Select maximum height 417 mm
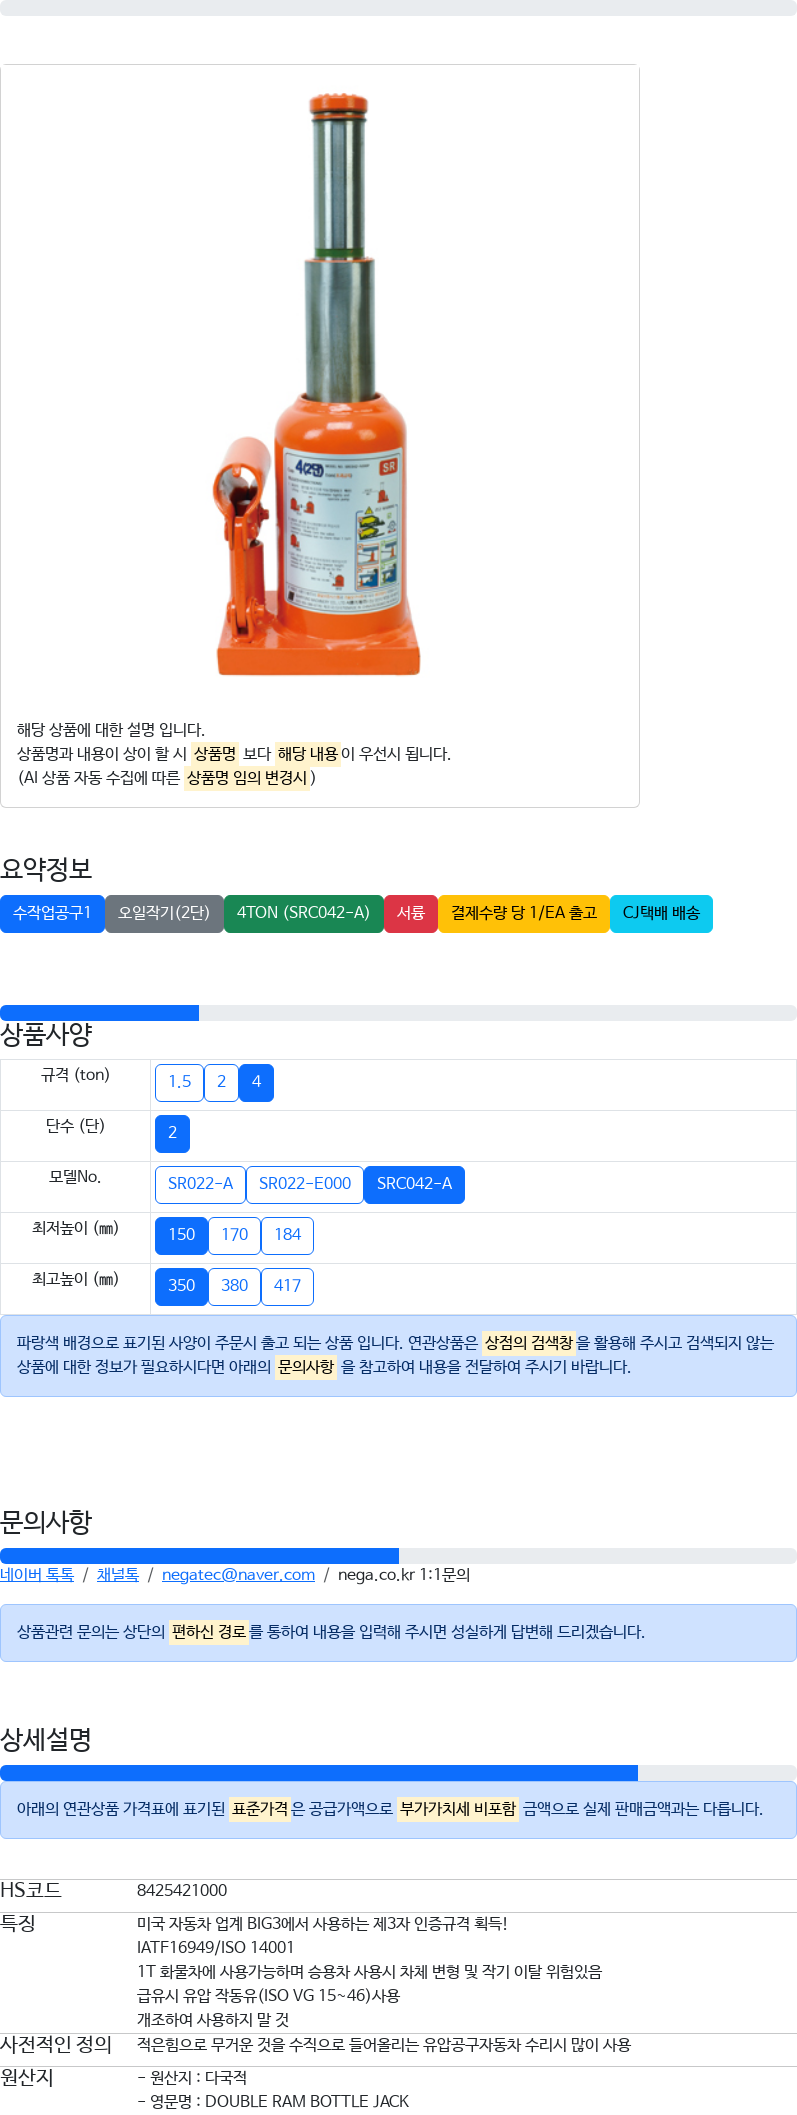Image resolution: width=797 pixels, height=2115 pixels. pyautogui.click(x=287, y=1286)
